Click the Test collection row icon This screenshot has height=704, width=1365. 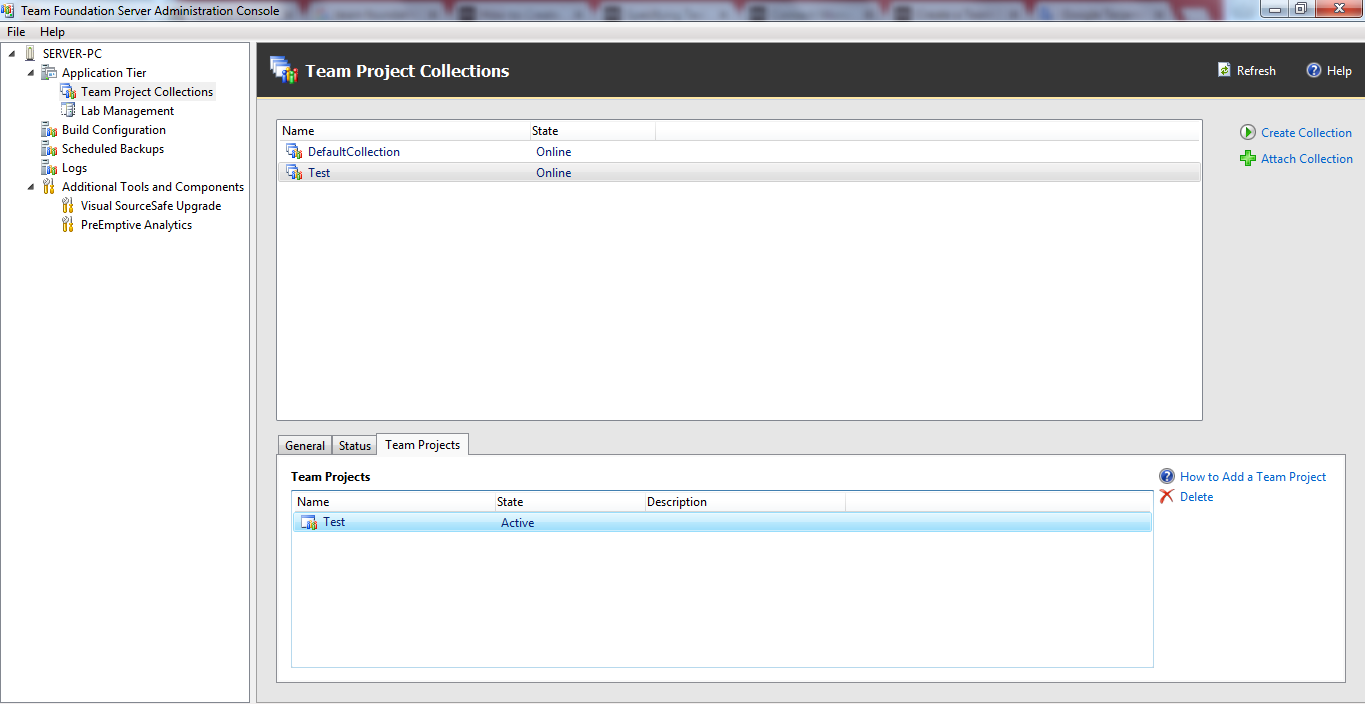[293, 172]
